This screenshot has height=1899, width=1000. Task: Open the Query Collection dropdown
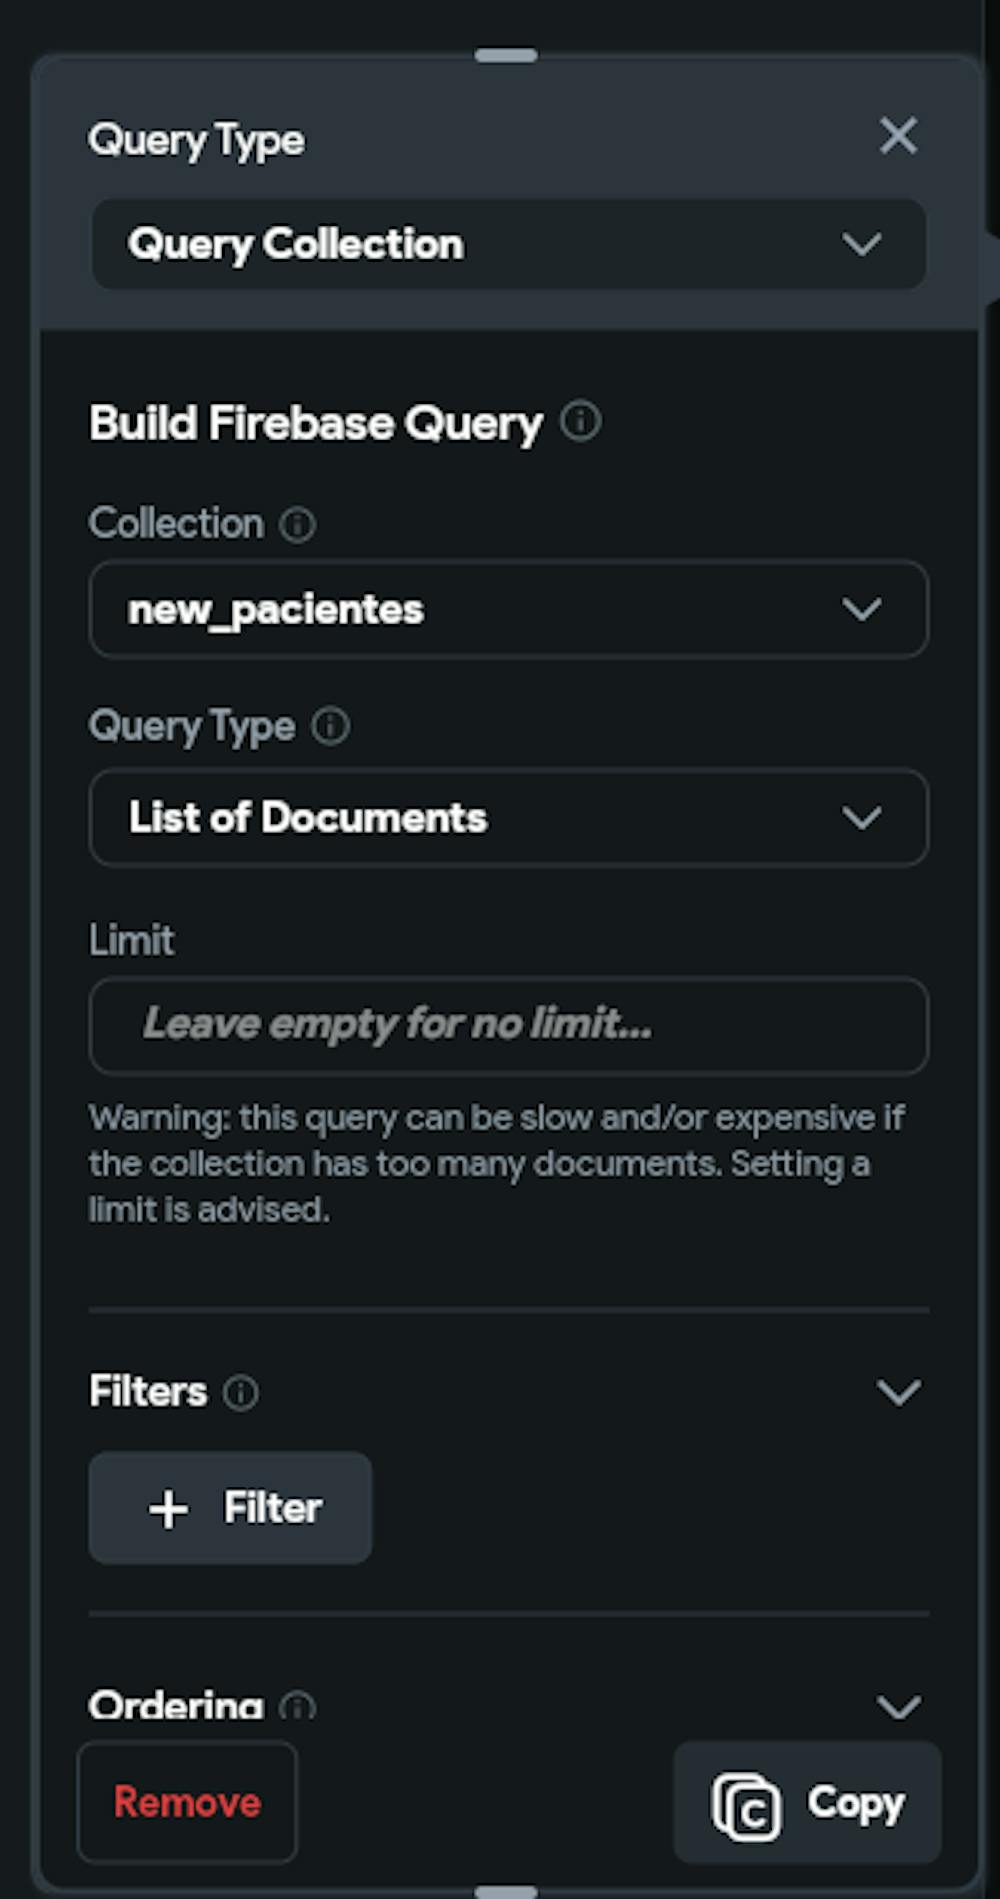pos(508,245)
